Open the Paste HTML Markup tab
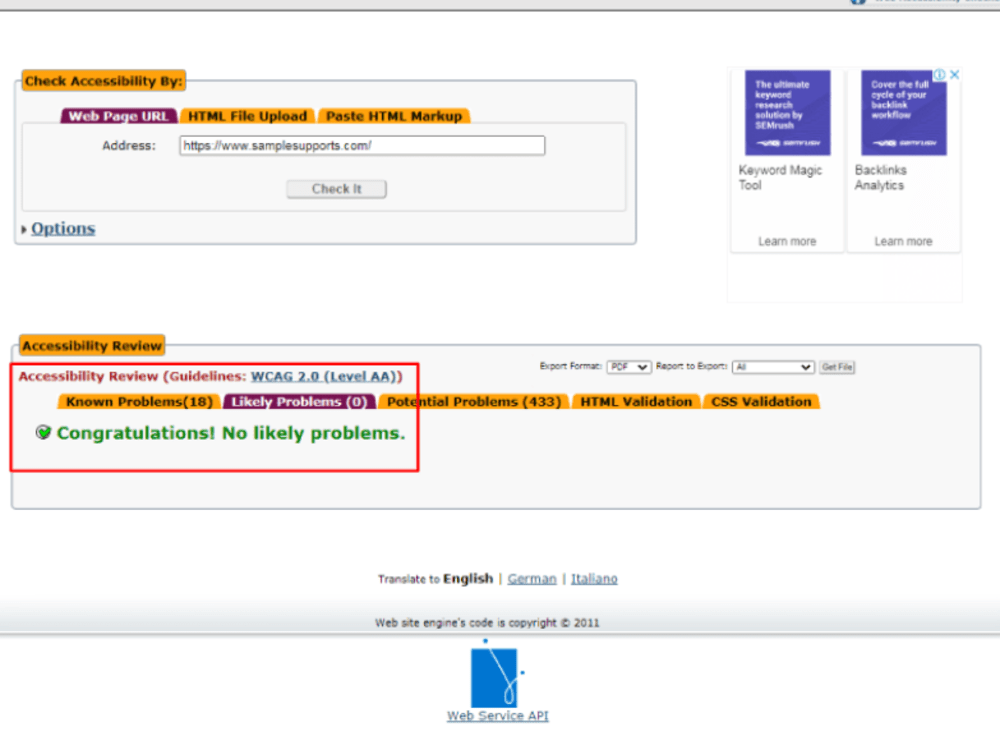This screenshot has width=1000, height=750. [394, 116]
